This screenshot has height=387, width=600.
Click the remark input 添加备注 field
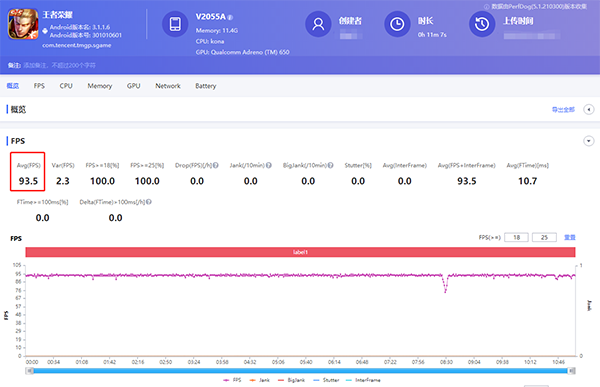tap(60, 65)
